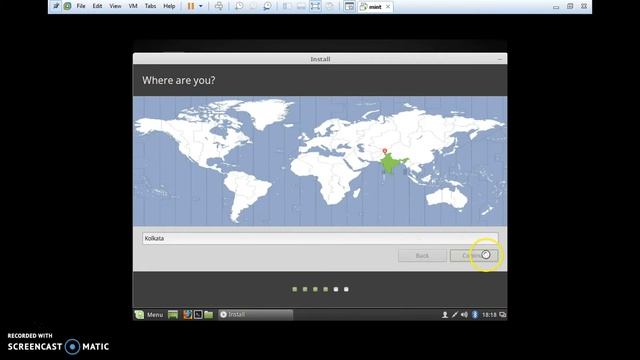Open the volume speaker tray icon
Screen dimensions: 640x360
pos(464,315)
